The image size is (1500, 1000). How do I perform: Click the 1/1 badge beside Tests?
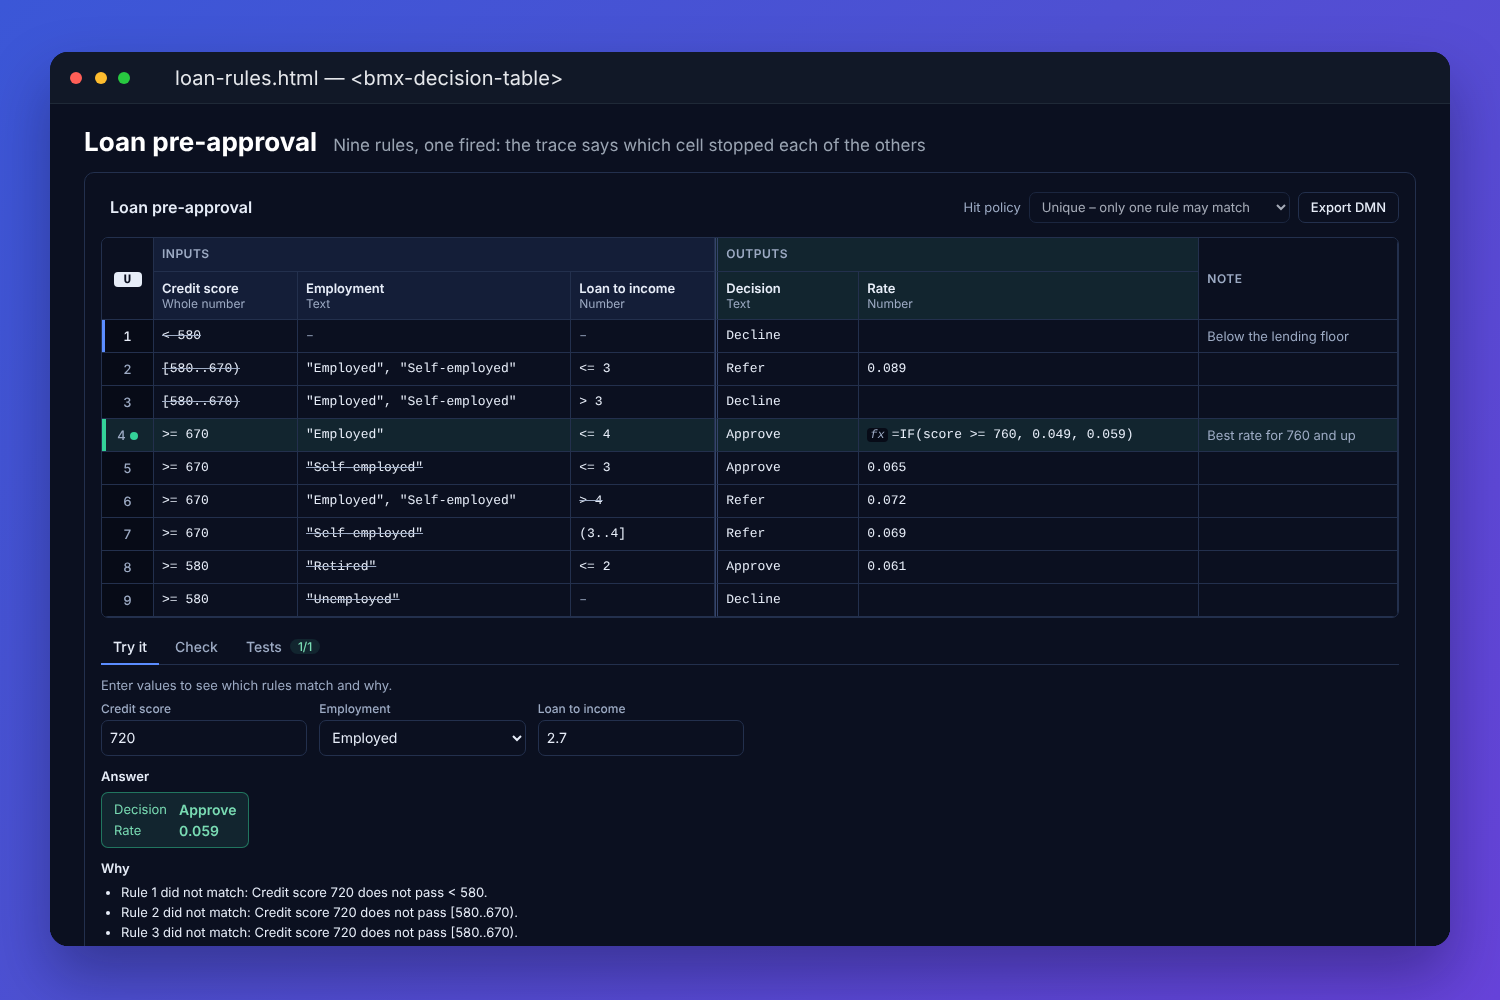click(x=305, y=647)
